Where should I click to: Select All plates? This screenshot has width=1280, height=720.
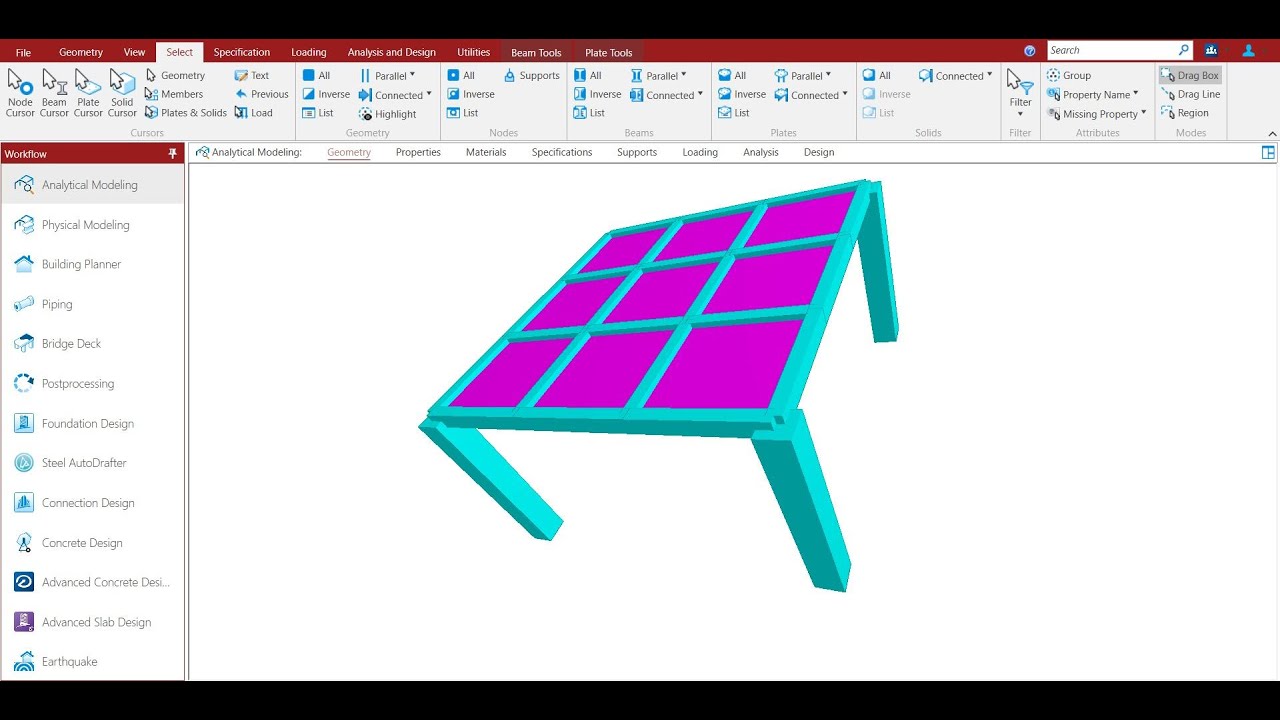click(732, 75)
